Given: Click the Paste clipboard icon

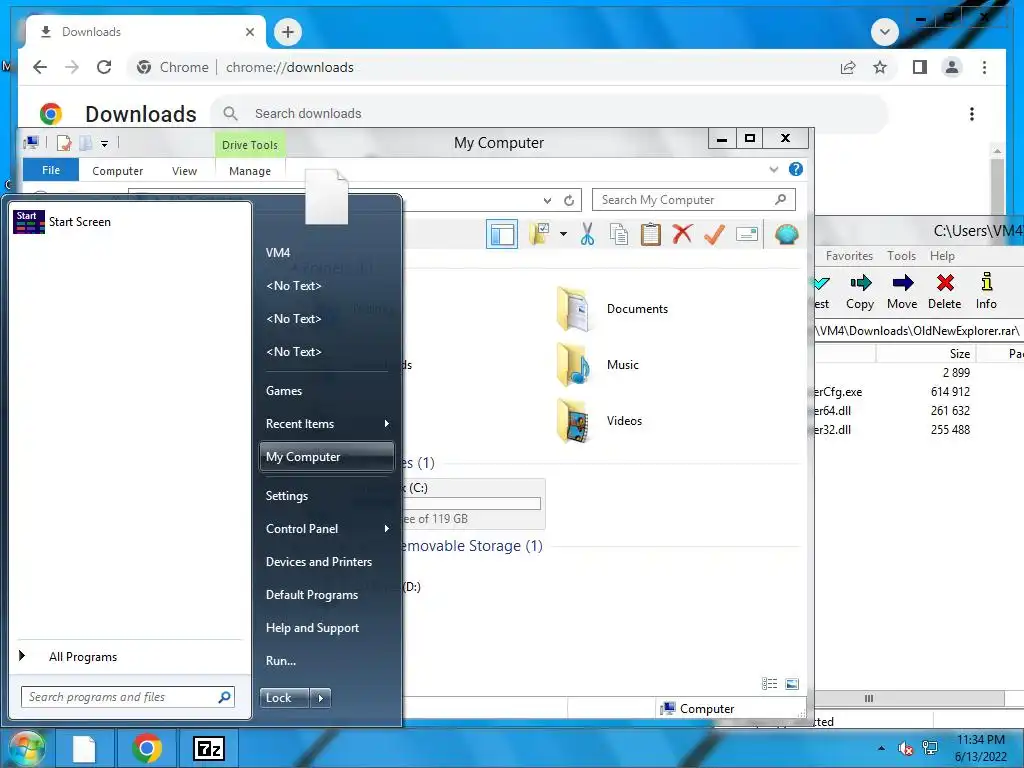Looking at the screenshot, I should tap(650, 234).
